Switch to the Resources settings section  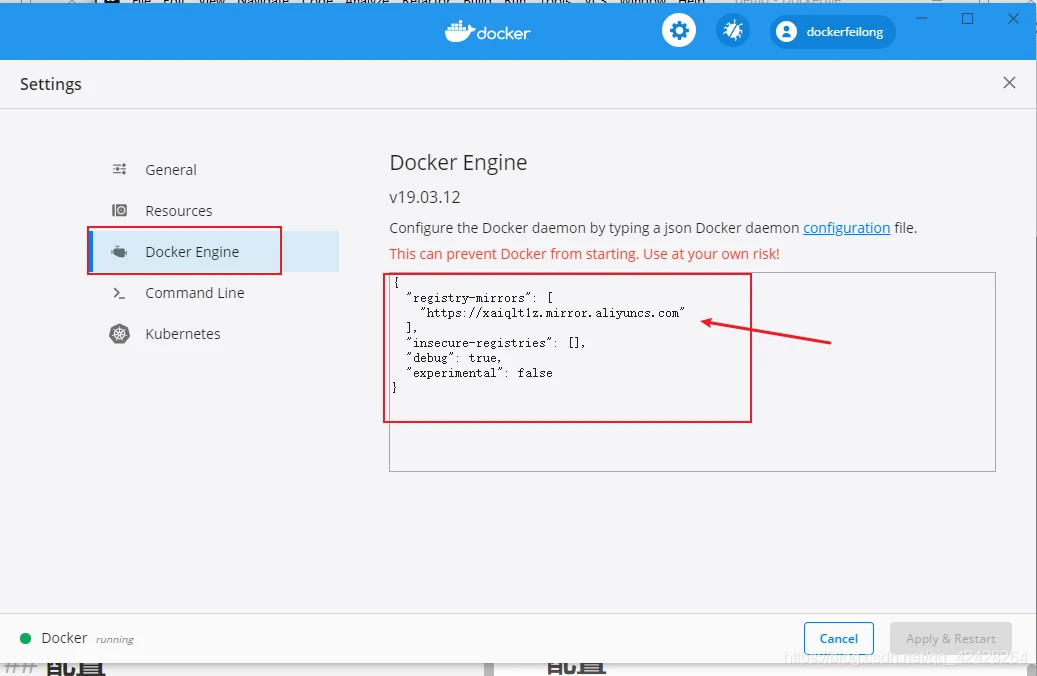[x=177, y=211]
